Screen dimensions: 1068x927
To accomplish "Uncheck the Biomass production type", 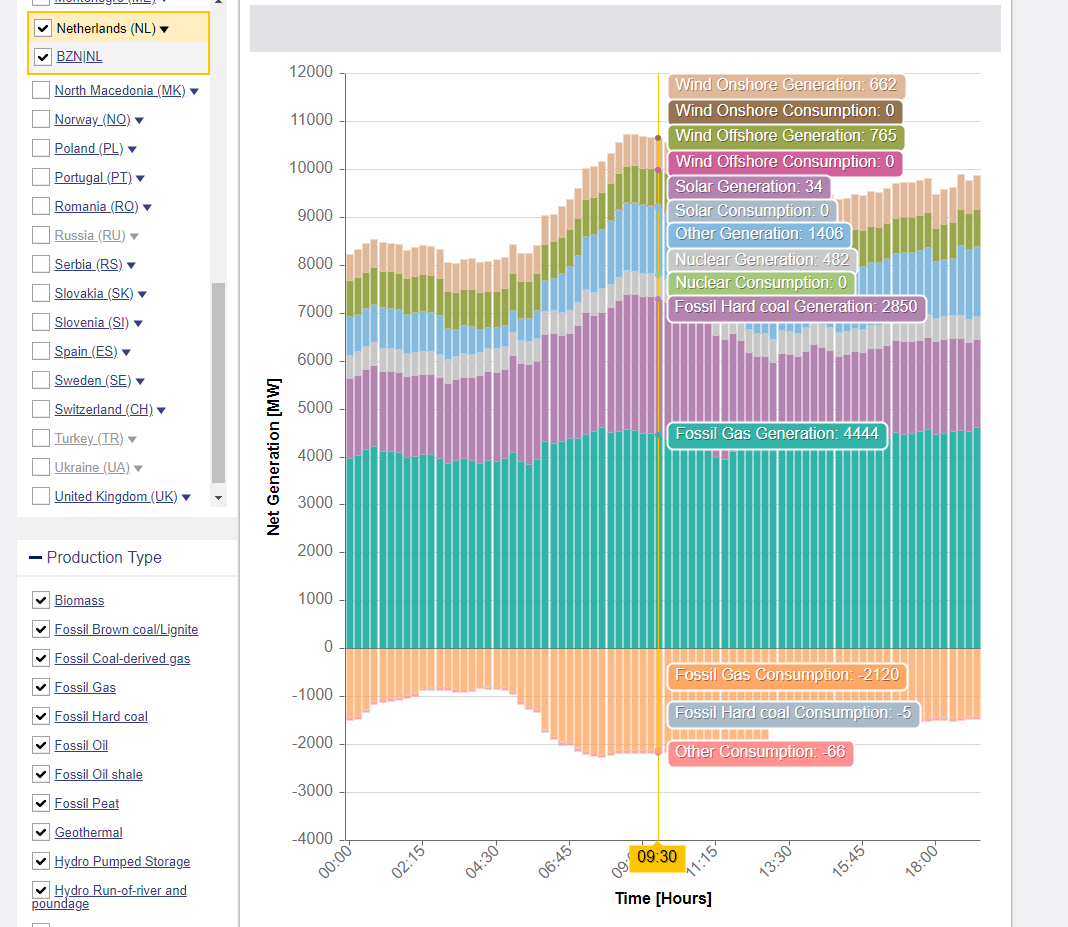I will point(41,600).
